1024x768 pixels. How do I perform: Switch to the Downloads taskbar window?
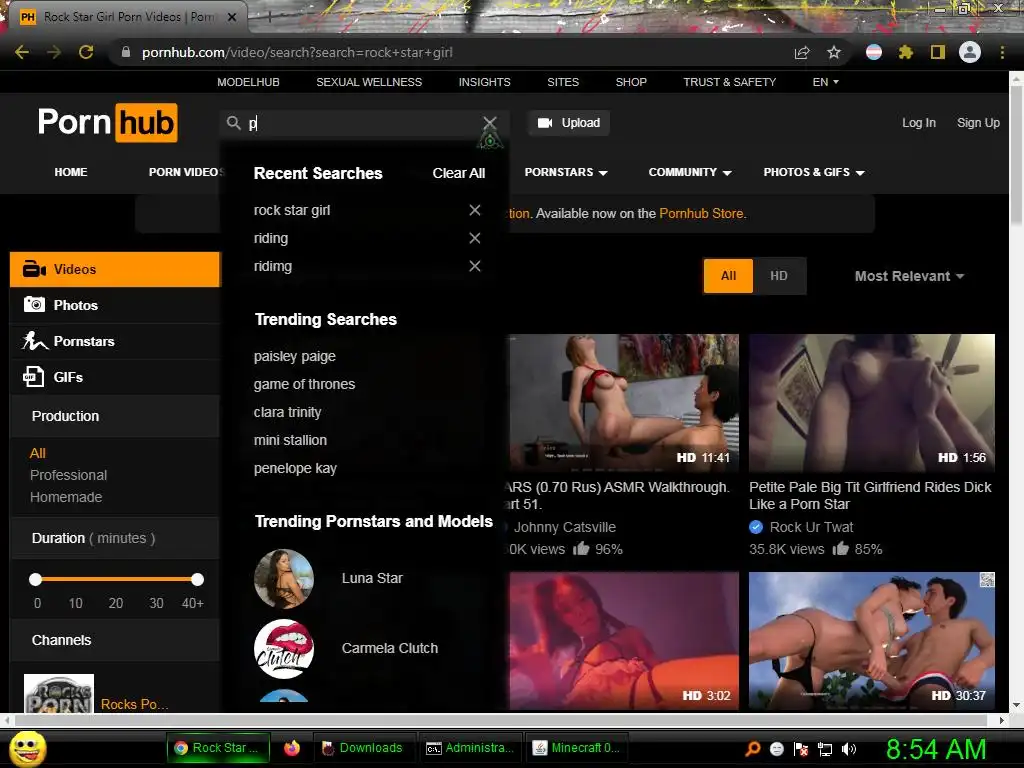363,748
